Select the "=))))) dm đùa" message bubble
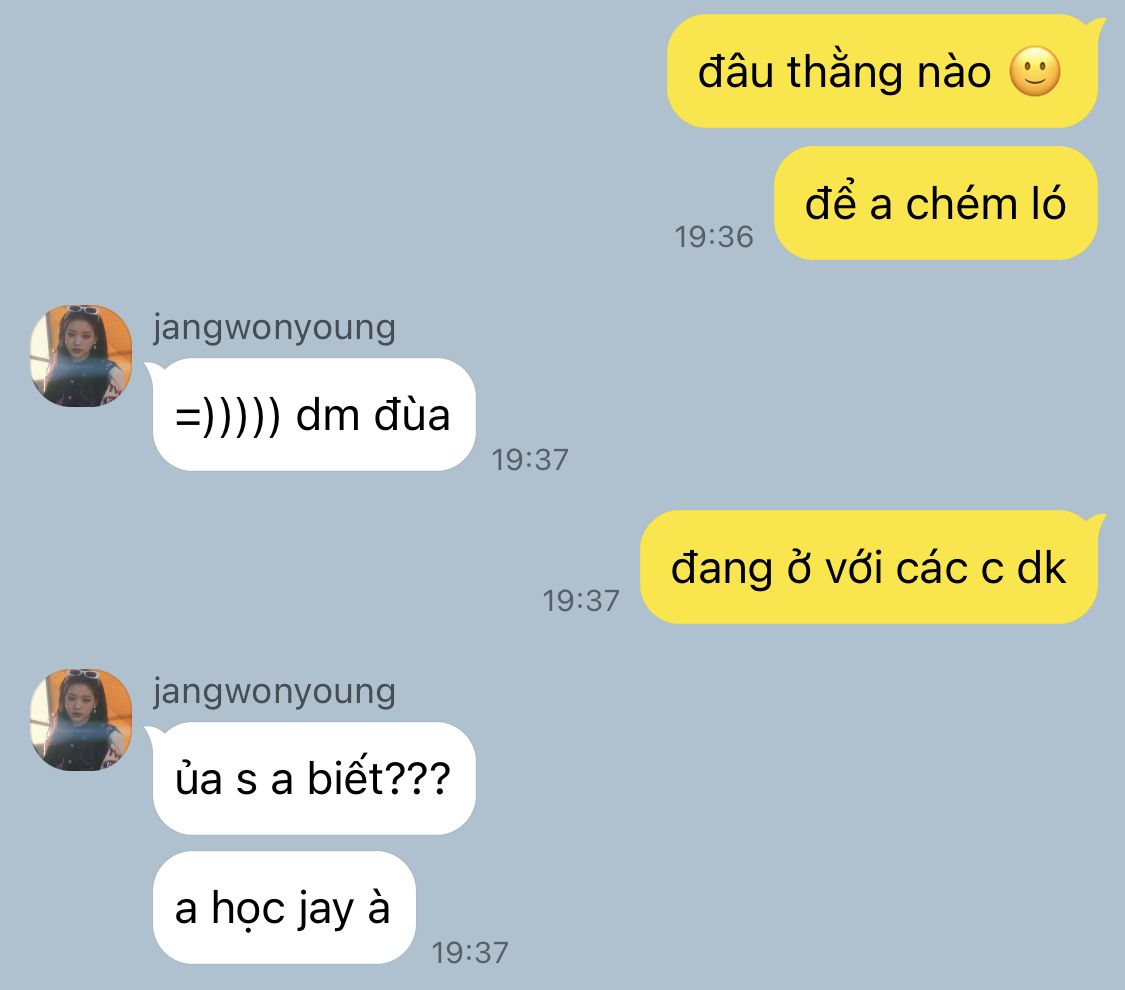This screenshot has height=990, width=1125. [314, 415]
